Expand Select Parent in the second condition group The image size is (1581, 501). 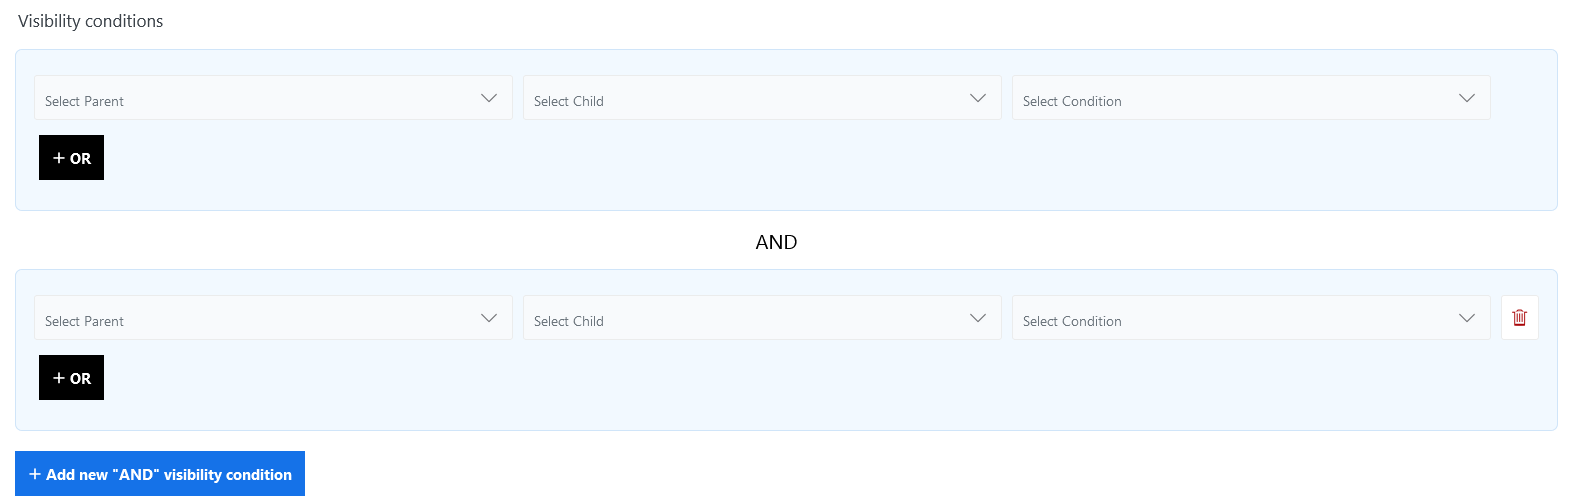250,318
